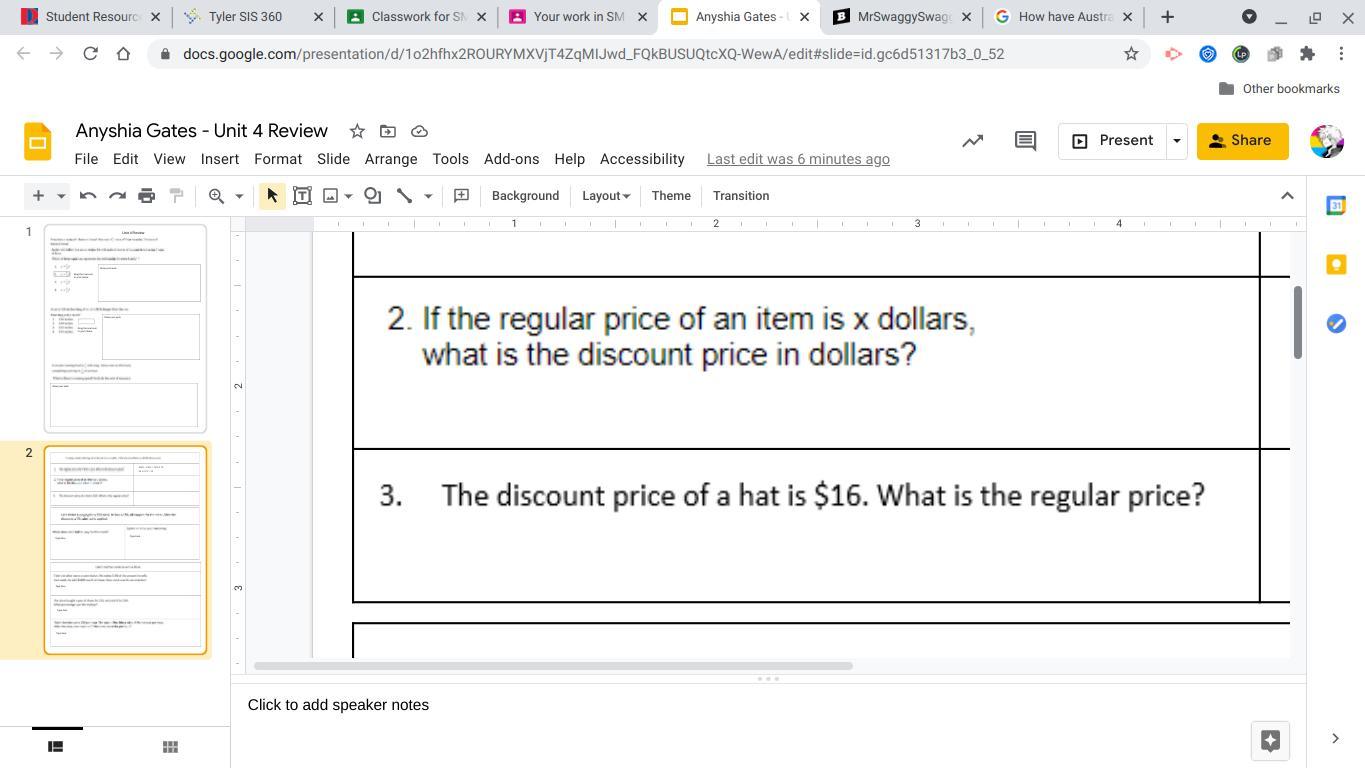This screenshot has width=1365, height=768.
Task: Select the Shape tool
Action: (x=373, y=196)
